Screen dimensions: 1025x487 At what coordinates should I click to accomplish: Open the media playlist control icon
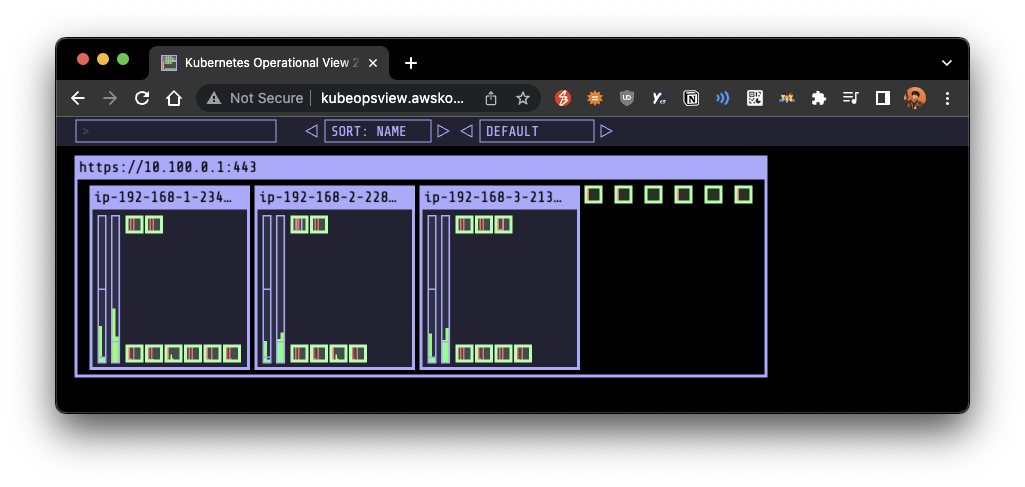(x=850, y=98)
